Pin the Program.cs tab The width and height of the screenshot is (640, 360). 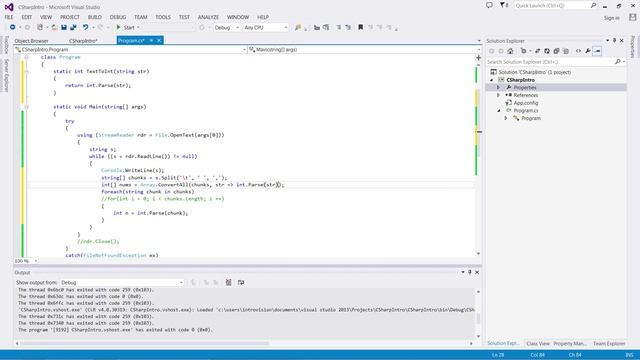pos(151,40)
